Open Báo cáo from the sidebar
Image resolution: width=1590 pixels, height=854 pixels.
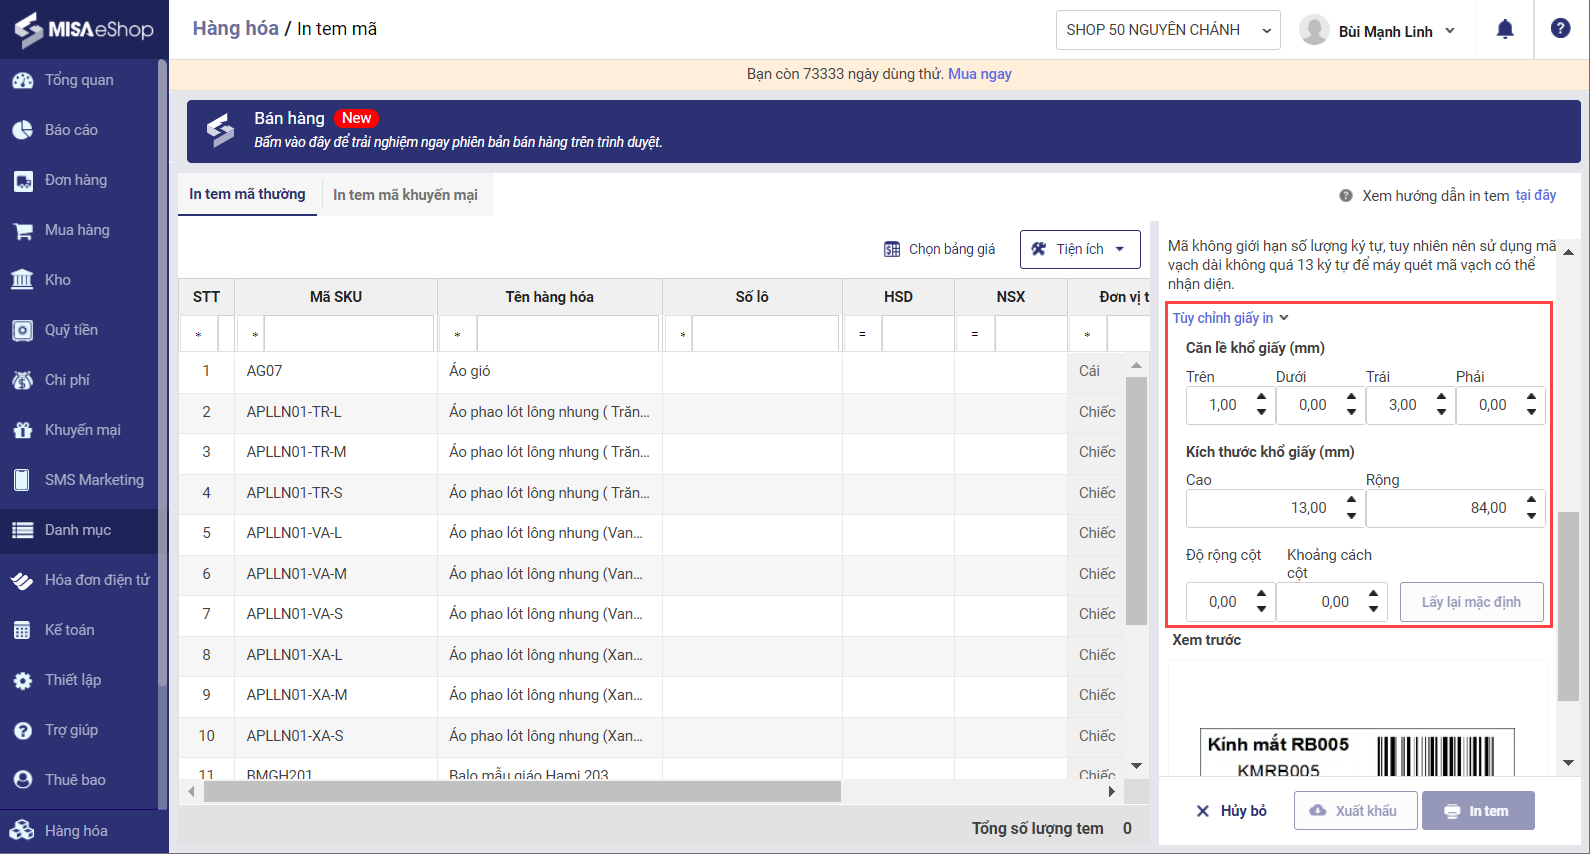pos(70,130)
